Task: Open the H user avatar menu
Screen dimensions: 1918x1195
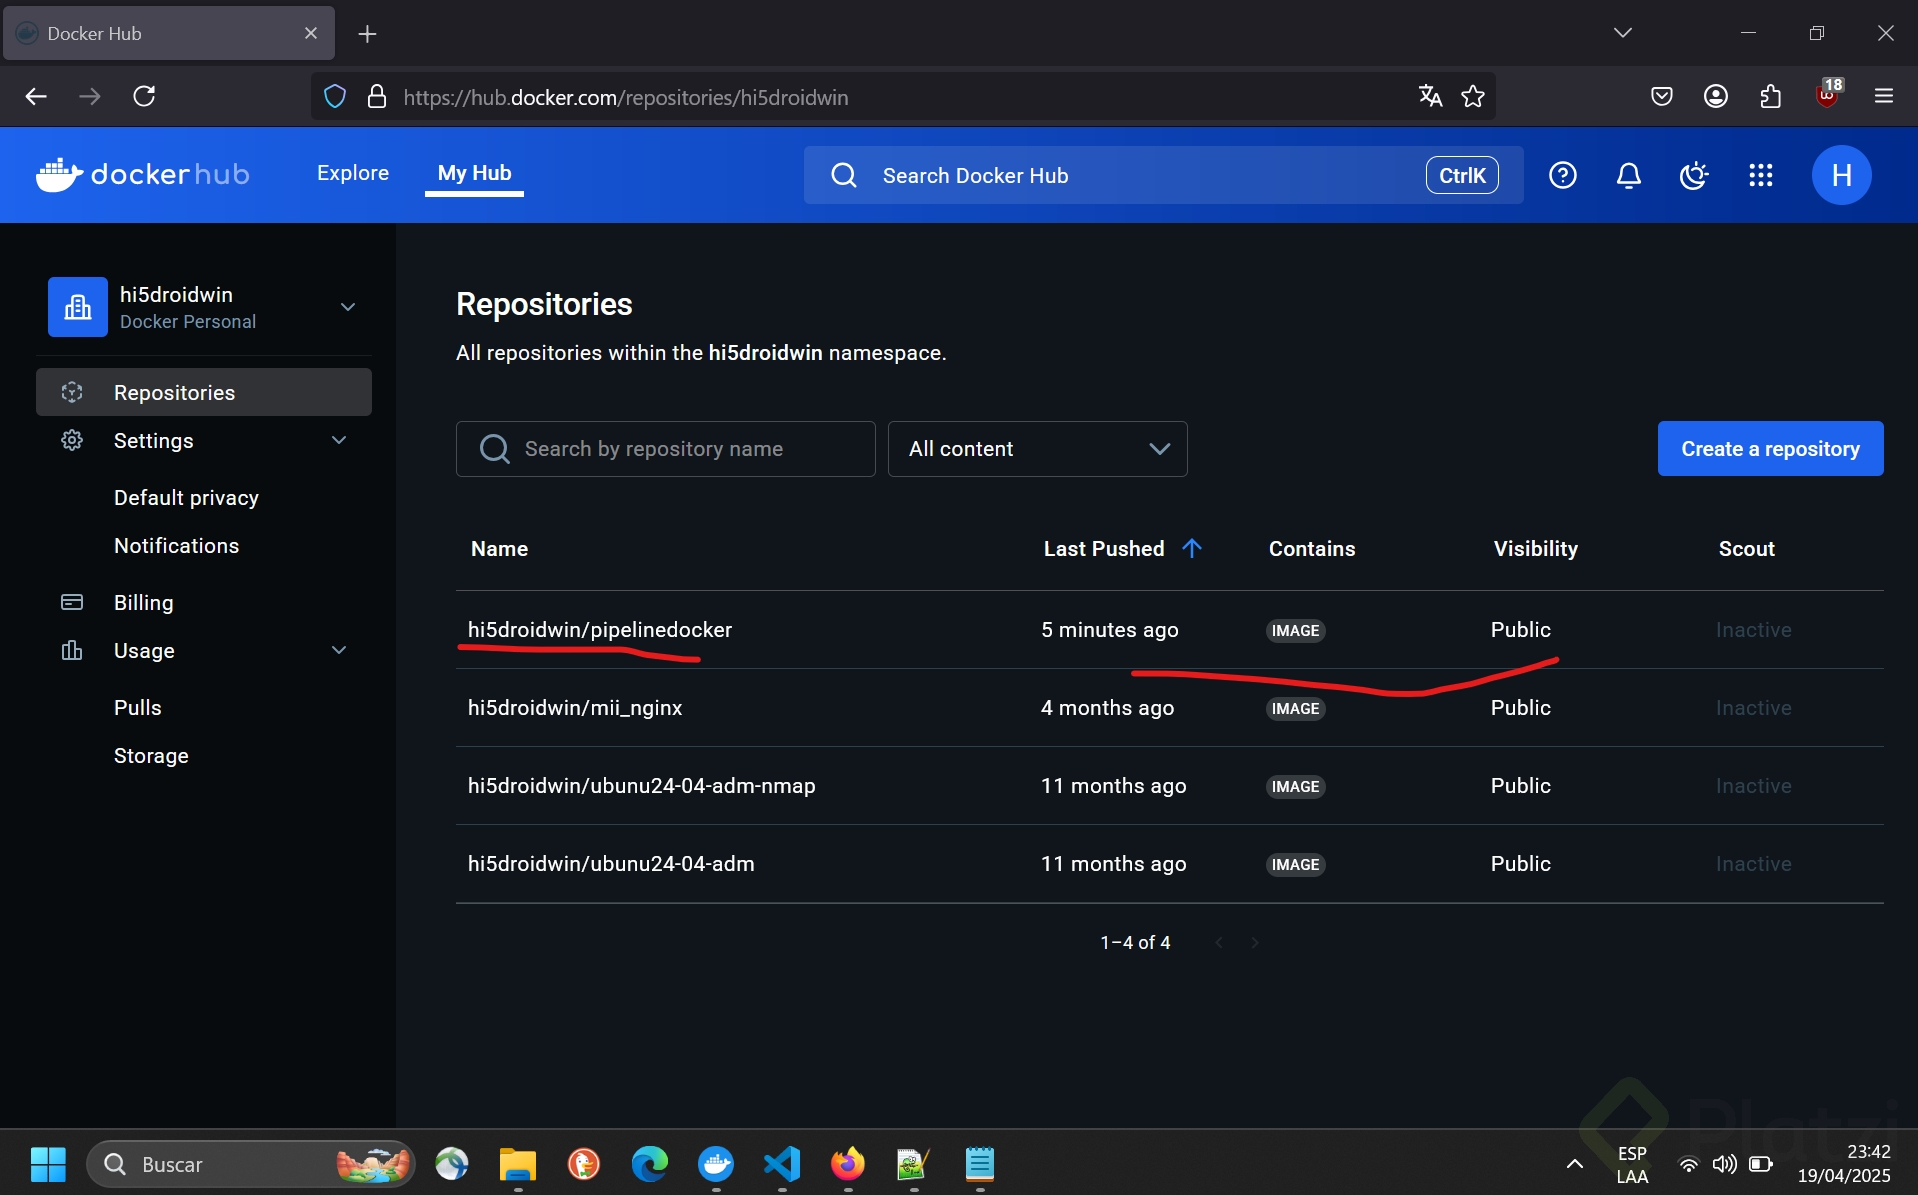Action: tap(1841, 175)
